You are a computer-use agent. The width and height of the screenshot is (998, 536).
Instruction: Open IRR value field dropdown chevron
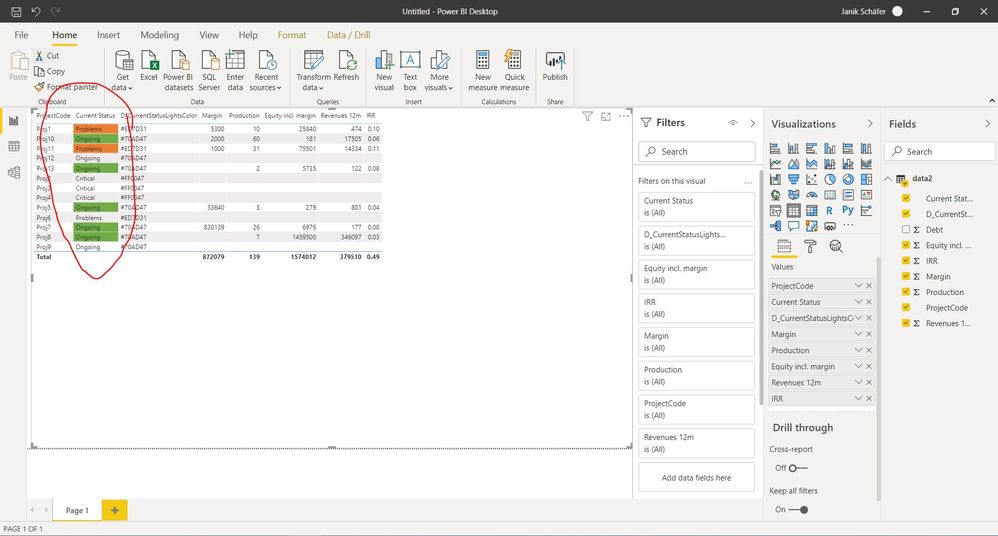pyautogui.click(x=858, y=398)
